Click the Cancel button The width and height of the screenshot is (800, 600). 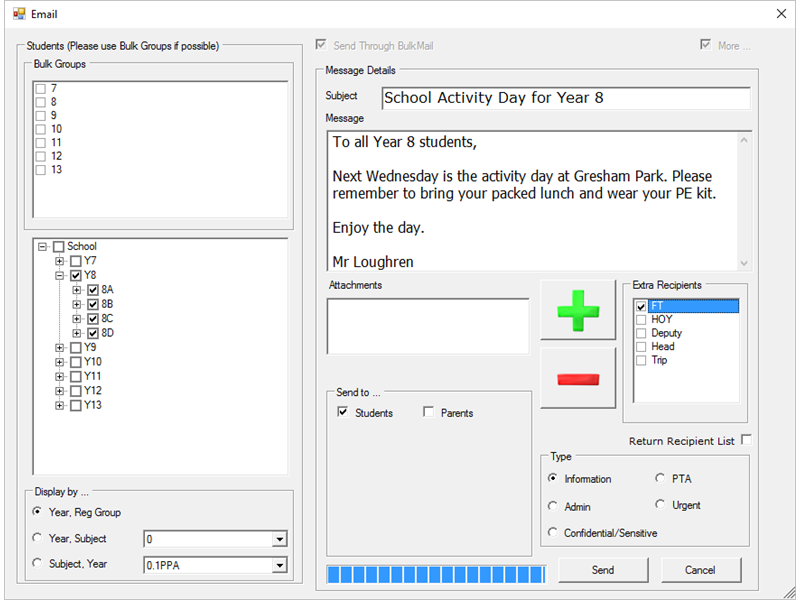700,570
